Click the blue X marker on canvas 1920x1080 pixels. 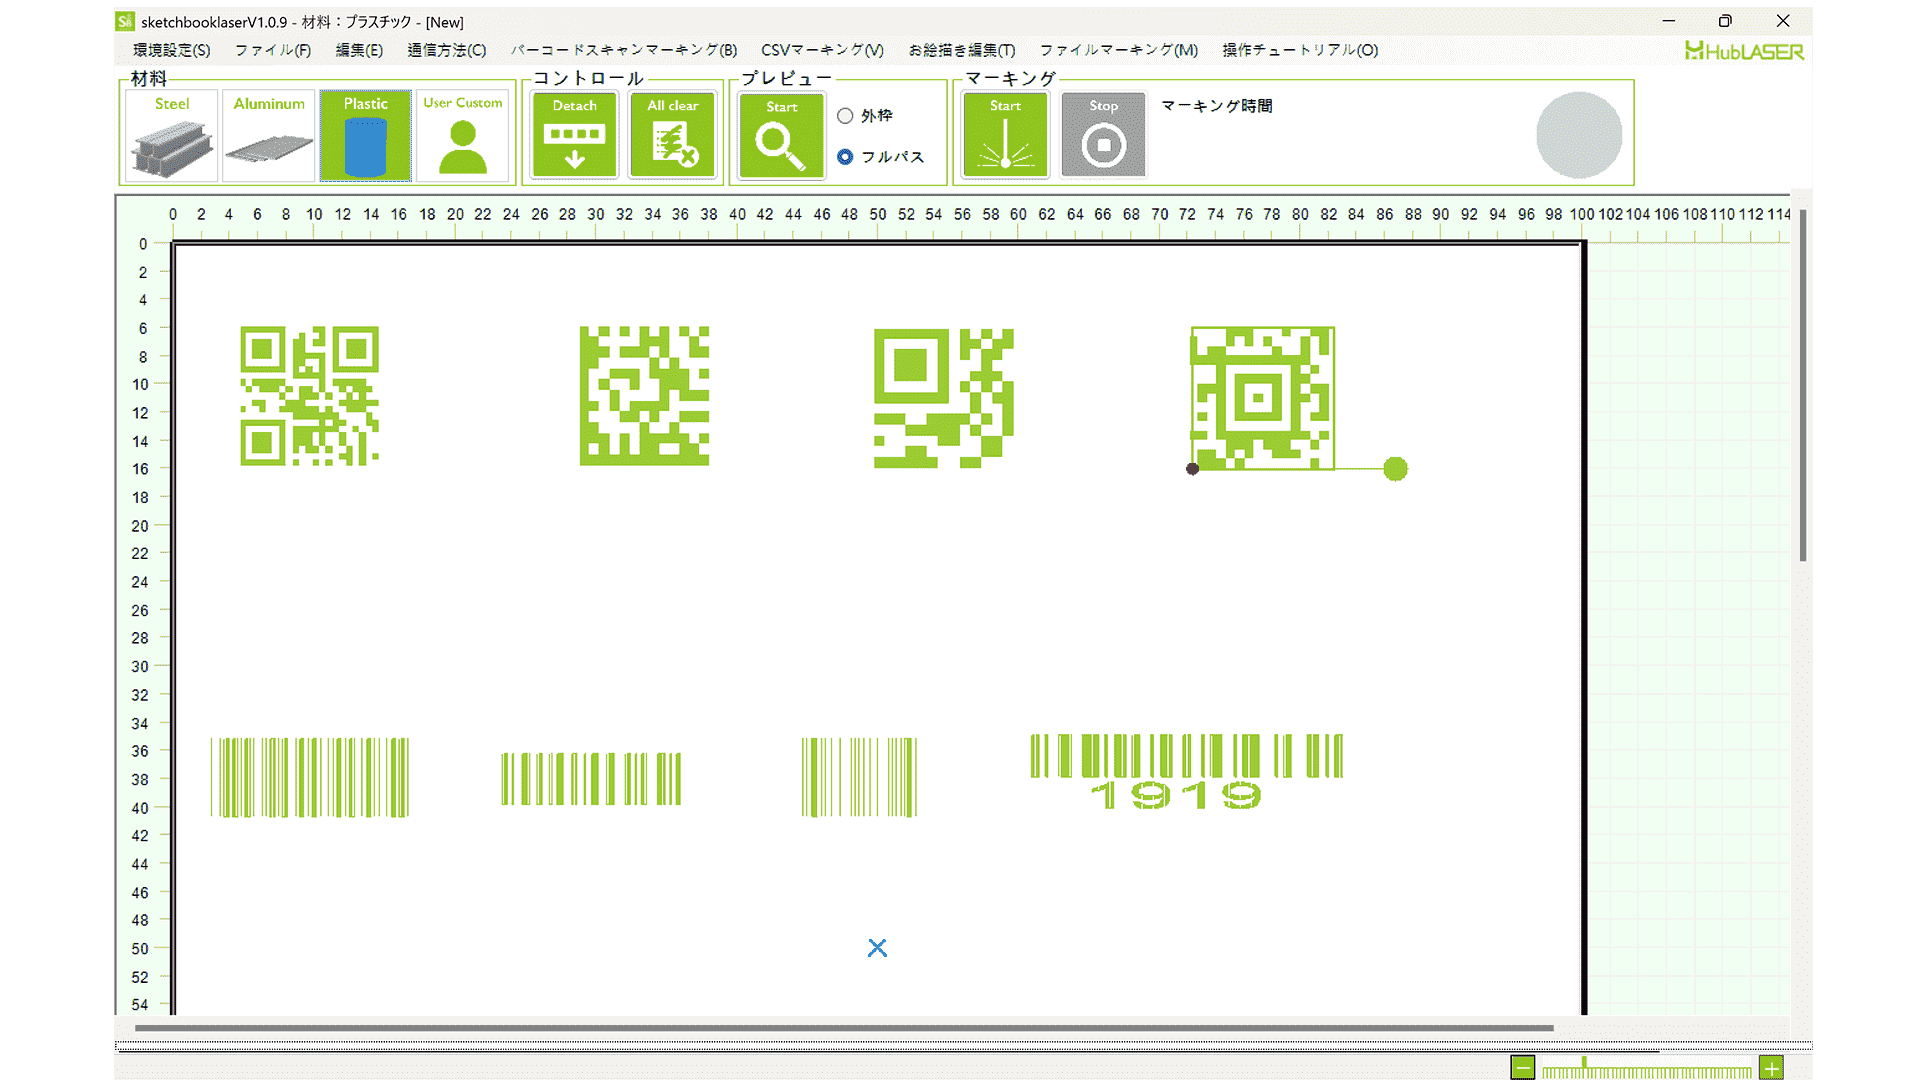pyautogui.click(x=877, y=948)
